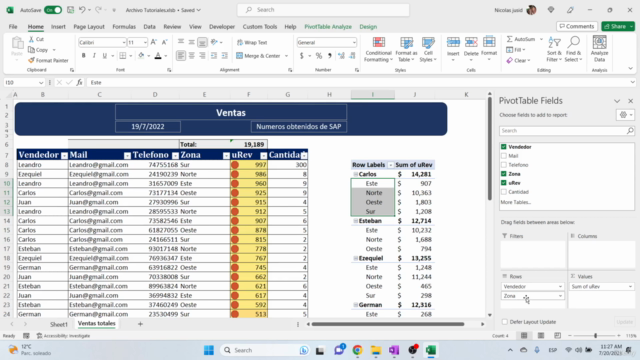Click the Share button
Screen dimensions: 640x360
pyautogui.click(x=618, y=26)
